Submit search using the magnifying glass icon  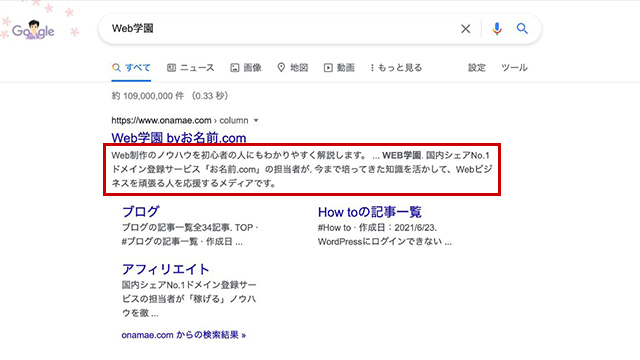[522, 29]
